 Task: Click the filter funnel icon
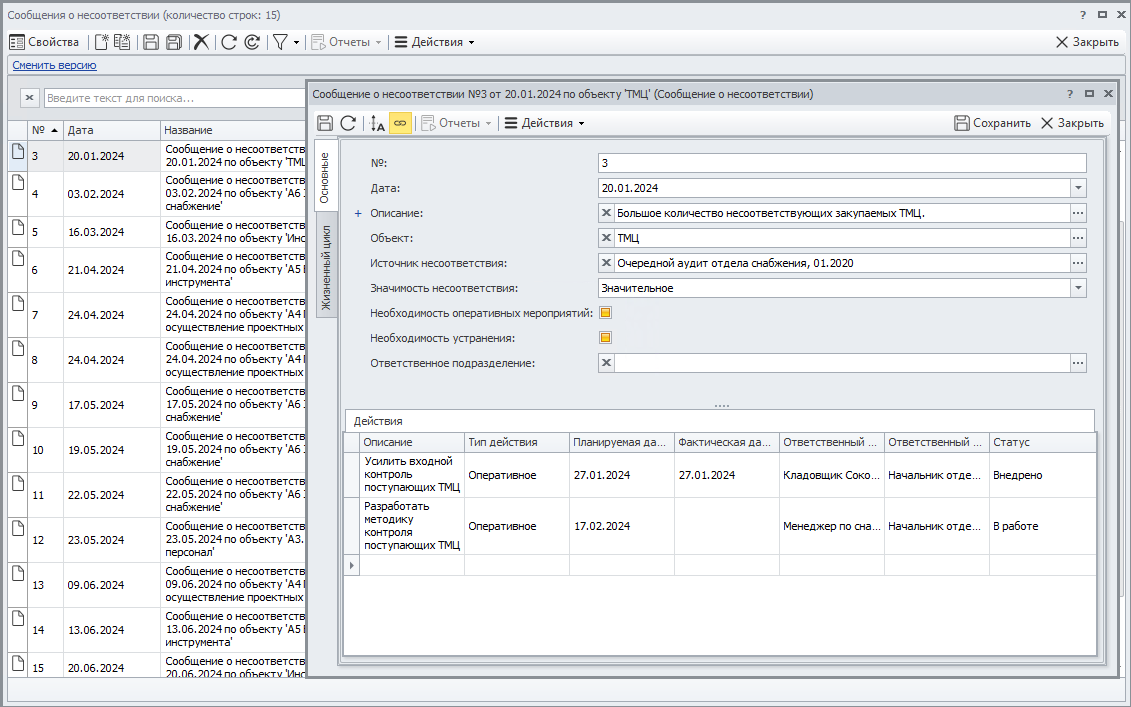pos(281,42)
